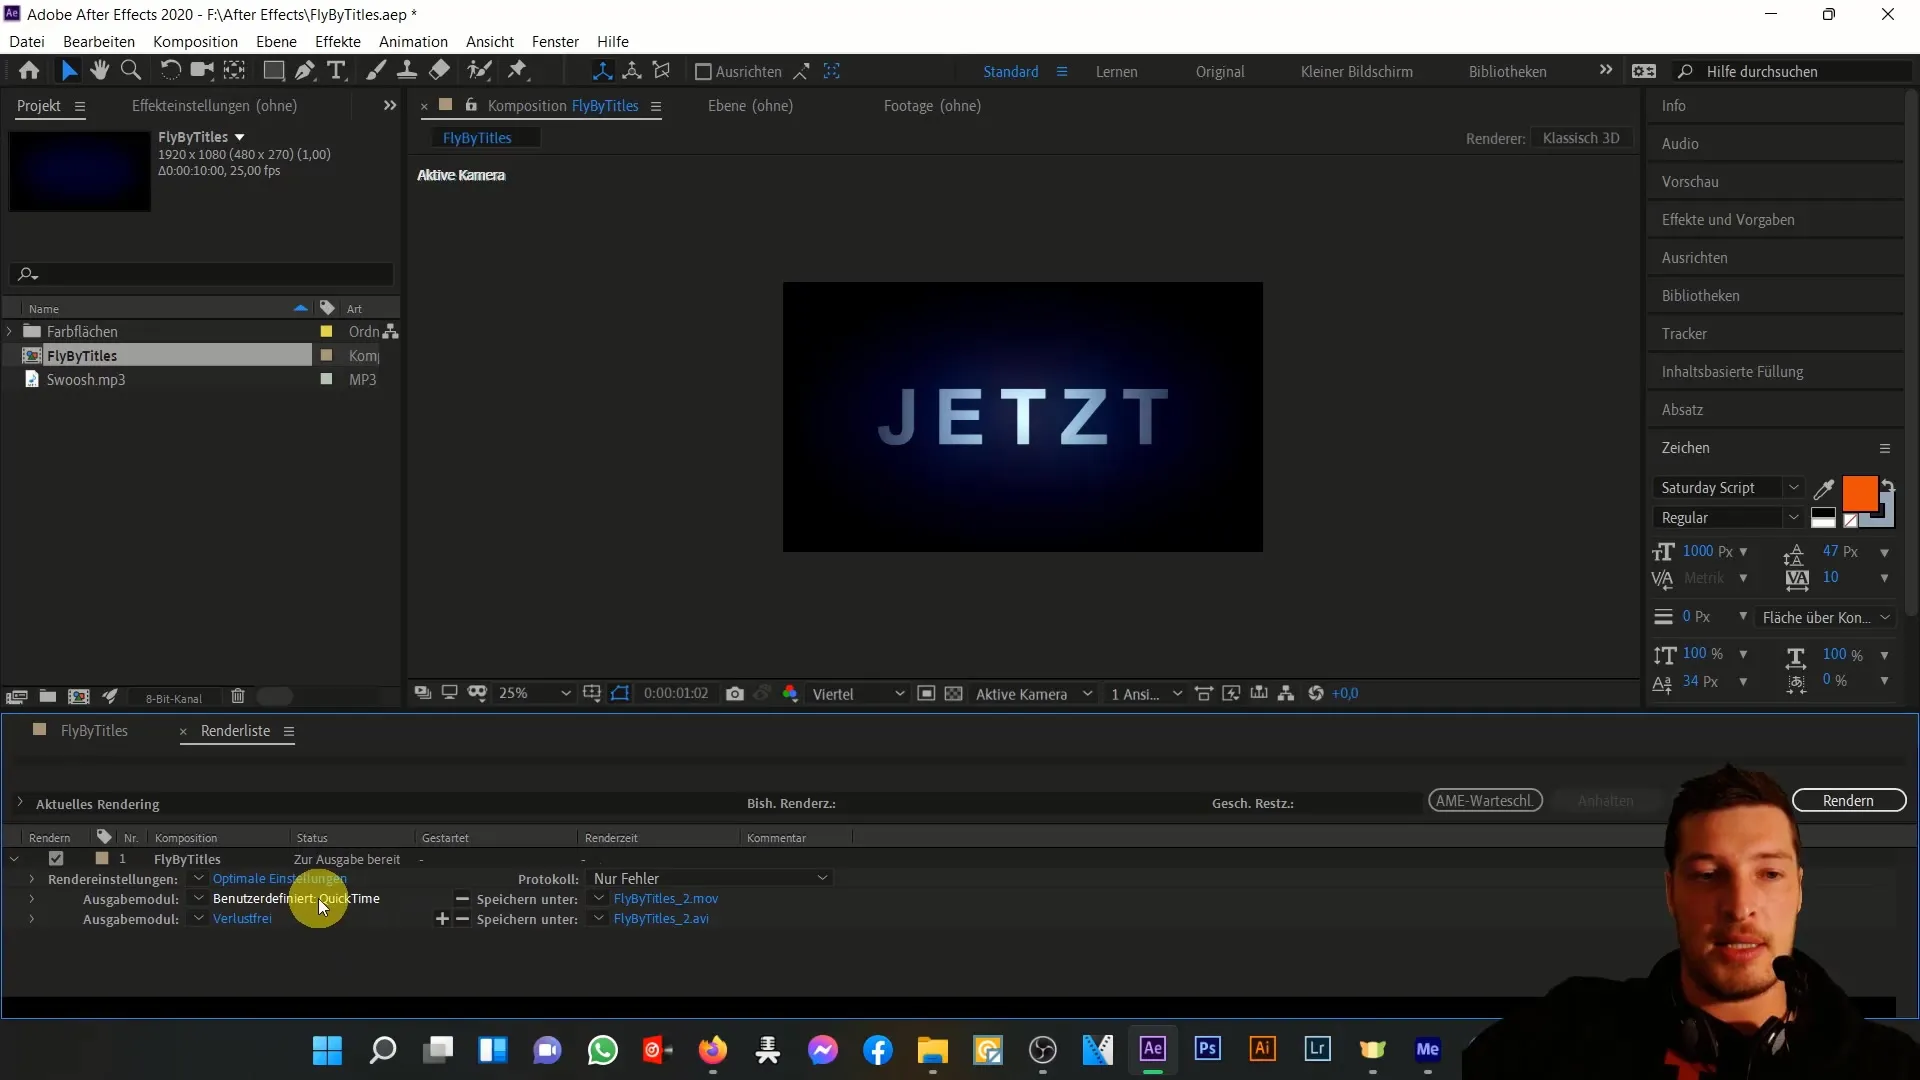This screenshot has width=1920, height=1080.
Task: Click the orange color swatch in Zeichen panel
Action: pos(1861,492)
